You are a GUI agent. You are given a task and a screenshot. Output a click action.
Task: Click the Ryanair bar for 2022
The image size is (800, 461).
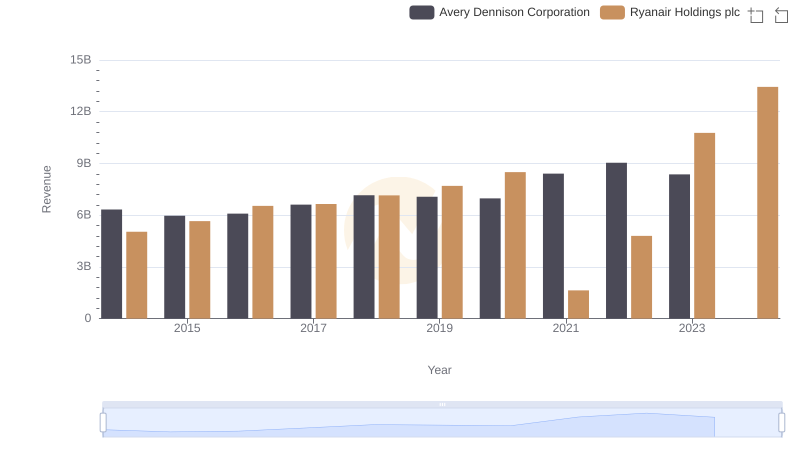click(x=641, y=277)
